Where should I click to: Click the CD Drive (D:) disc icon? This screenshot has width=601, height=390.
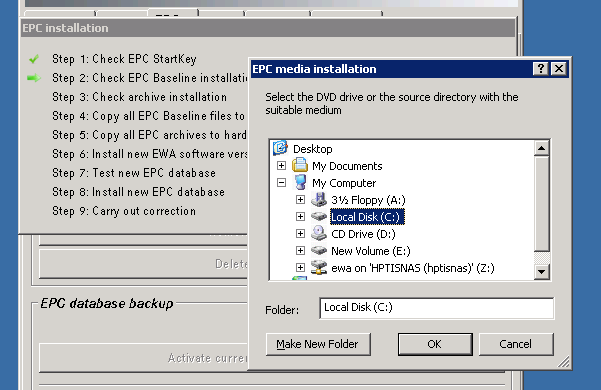tap(319, 233)
